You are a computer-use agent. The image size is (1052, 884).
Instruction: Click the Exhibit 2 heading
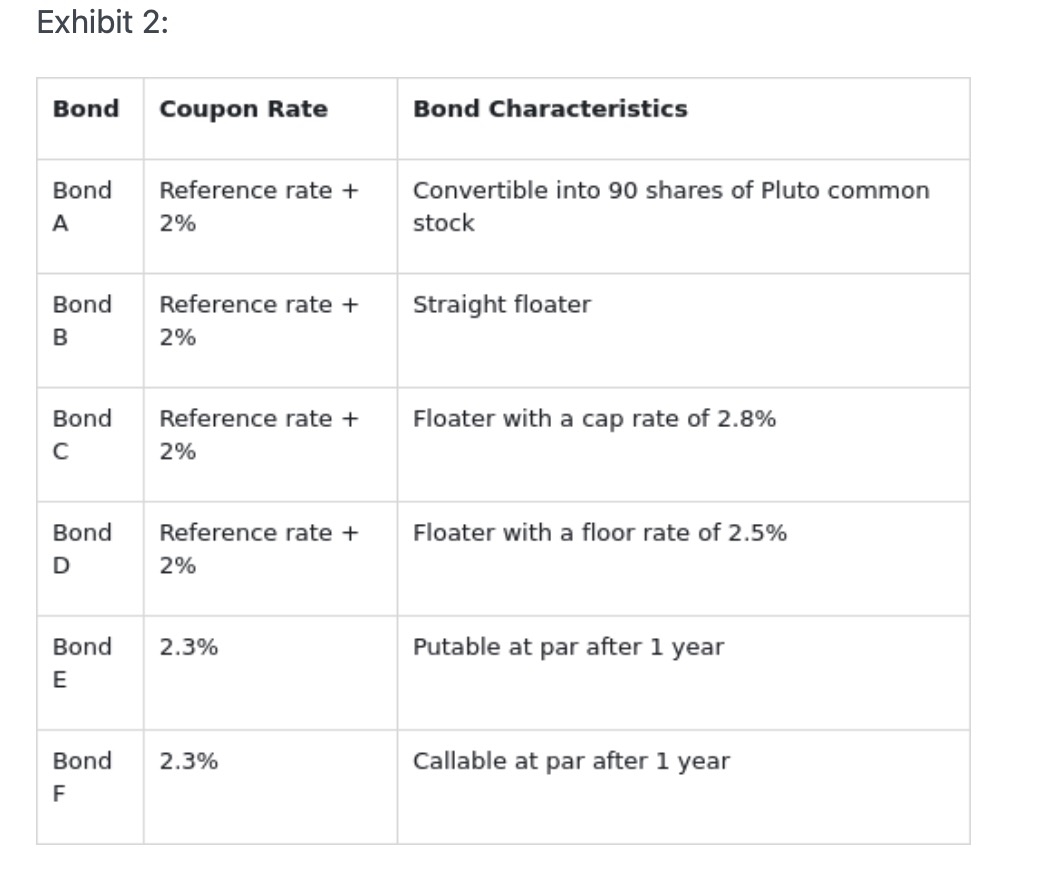click(x=103, y=23)
